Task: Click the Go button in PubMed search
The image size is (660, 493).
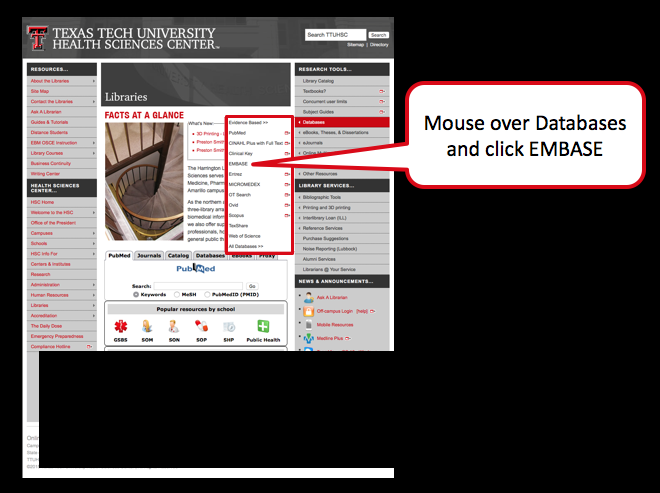Action: 252,286
